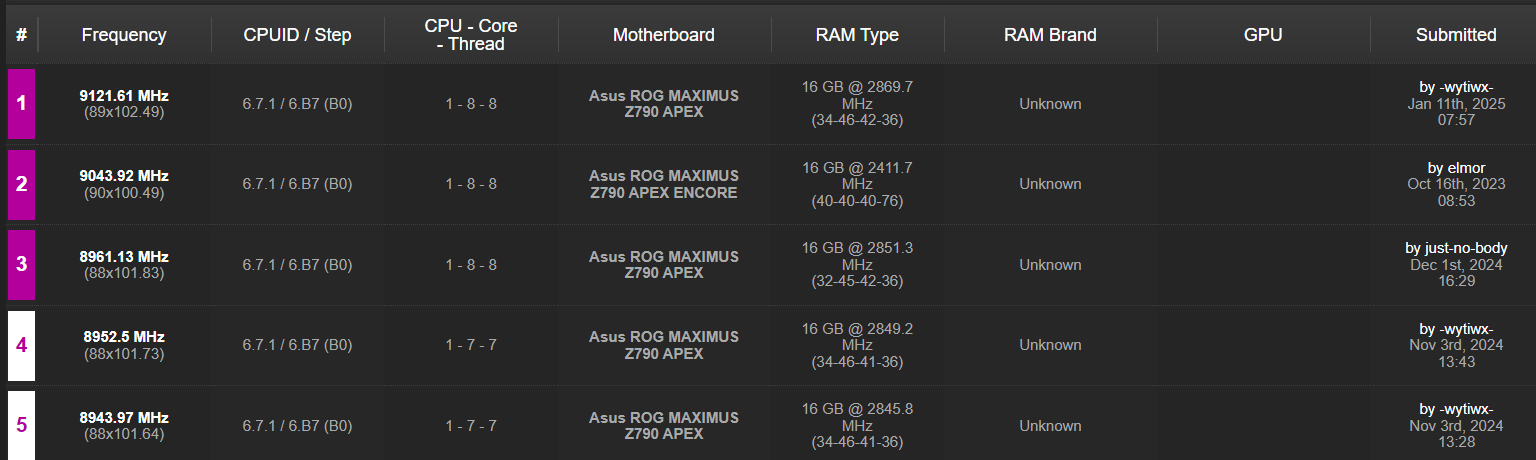
Task: Open the 8943.97 MHz submission
Action: click(124, 418)
